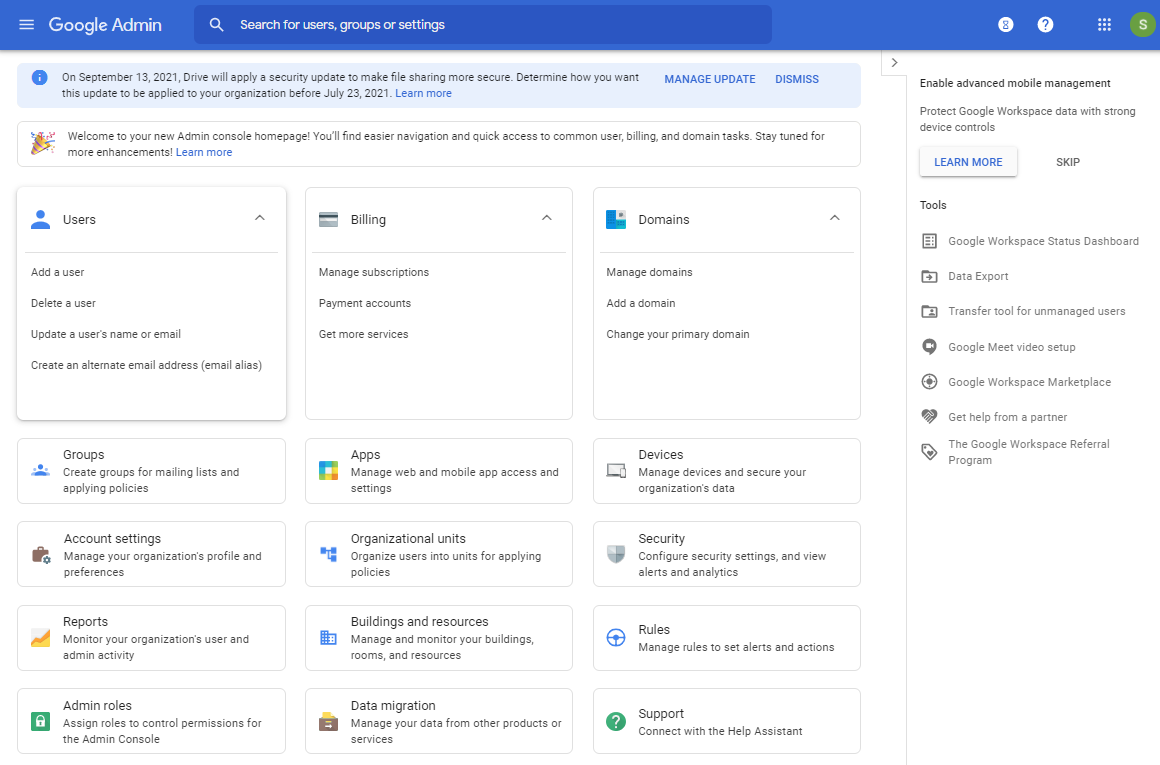Click the Account settings briefcase icon
Viewport: 1160px width, 765px height.
tap(41, 554)
